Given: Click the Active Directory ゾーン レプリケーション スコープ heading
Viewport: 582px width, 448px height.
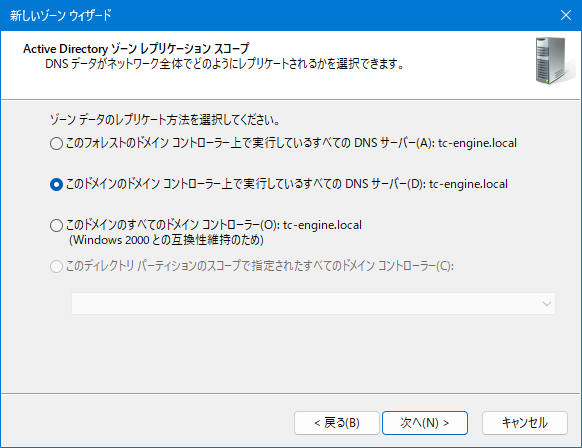Looking at the screenshot, I should click(x=136, y=49).
